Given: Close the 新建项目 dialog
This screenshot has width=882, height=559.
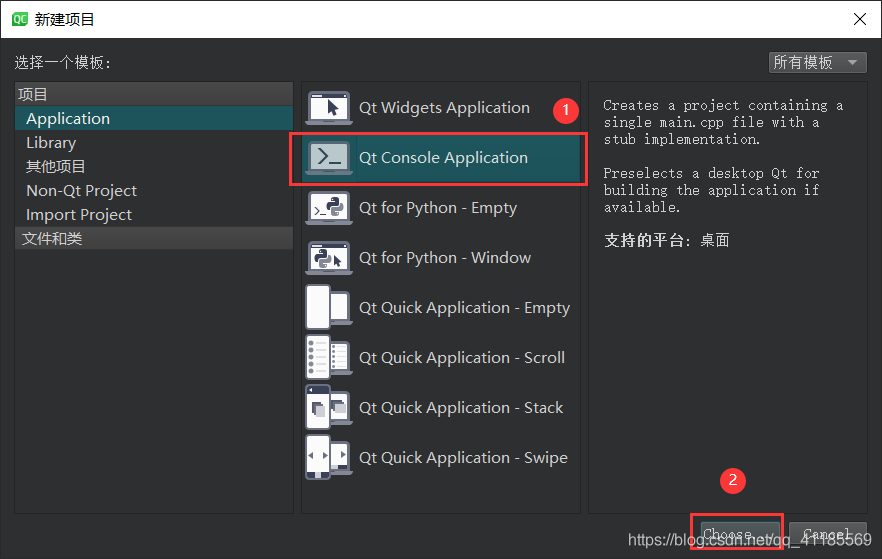Looking at the screenshot, I should (860, 19).
